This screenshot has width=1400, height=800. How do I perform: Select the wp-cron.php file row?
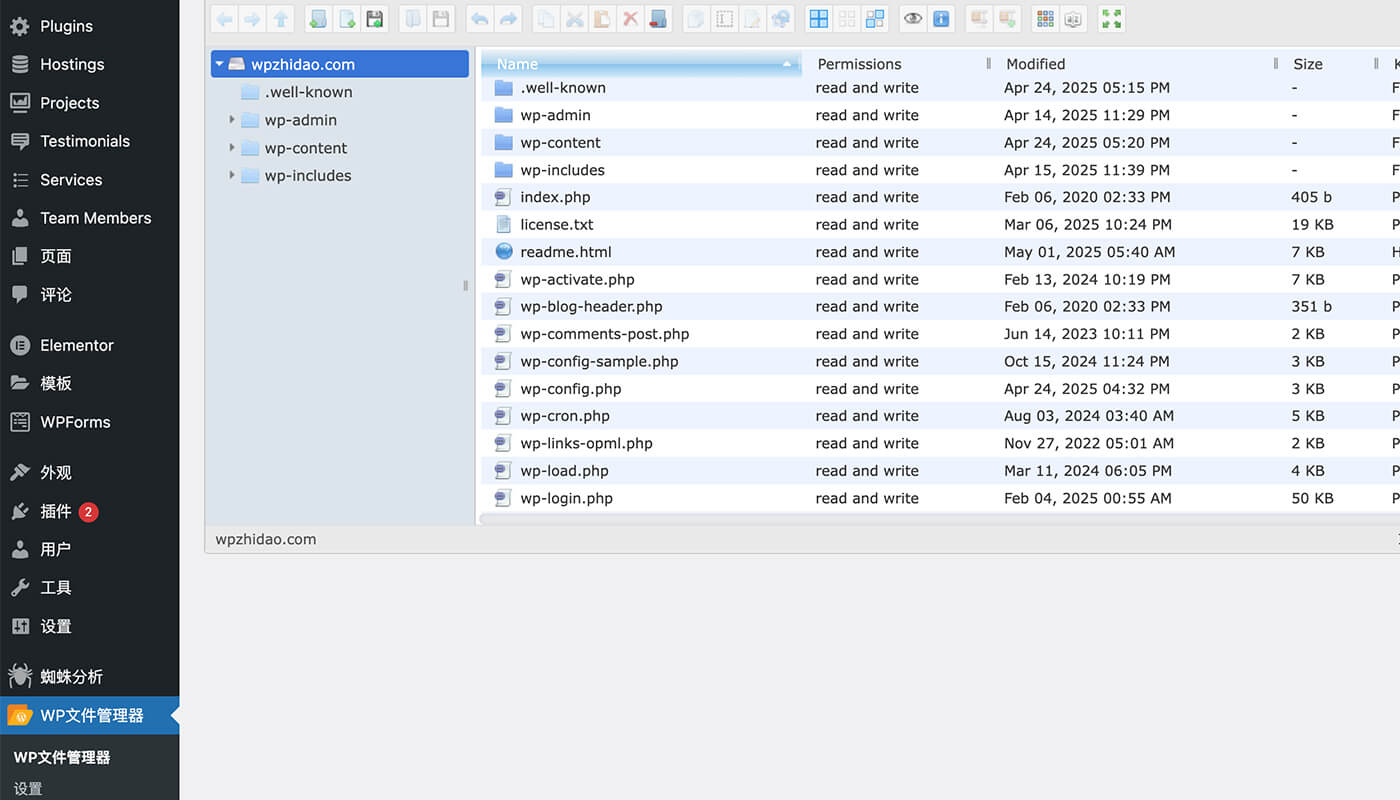point(940,416)
